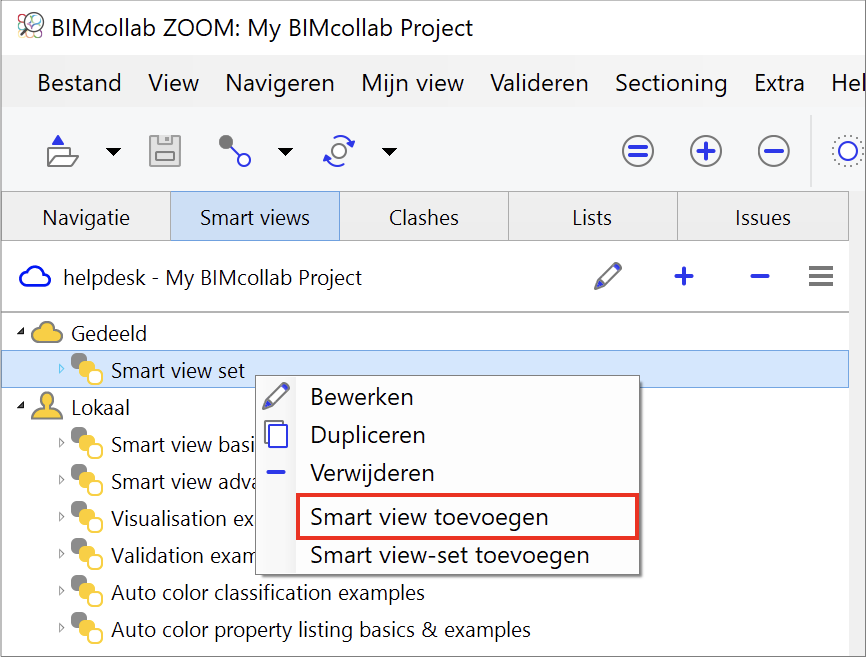Open the Valideren menu
The height and width of the screenshot is (658, 866).
(x=539, y=83)
